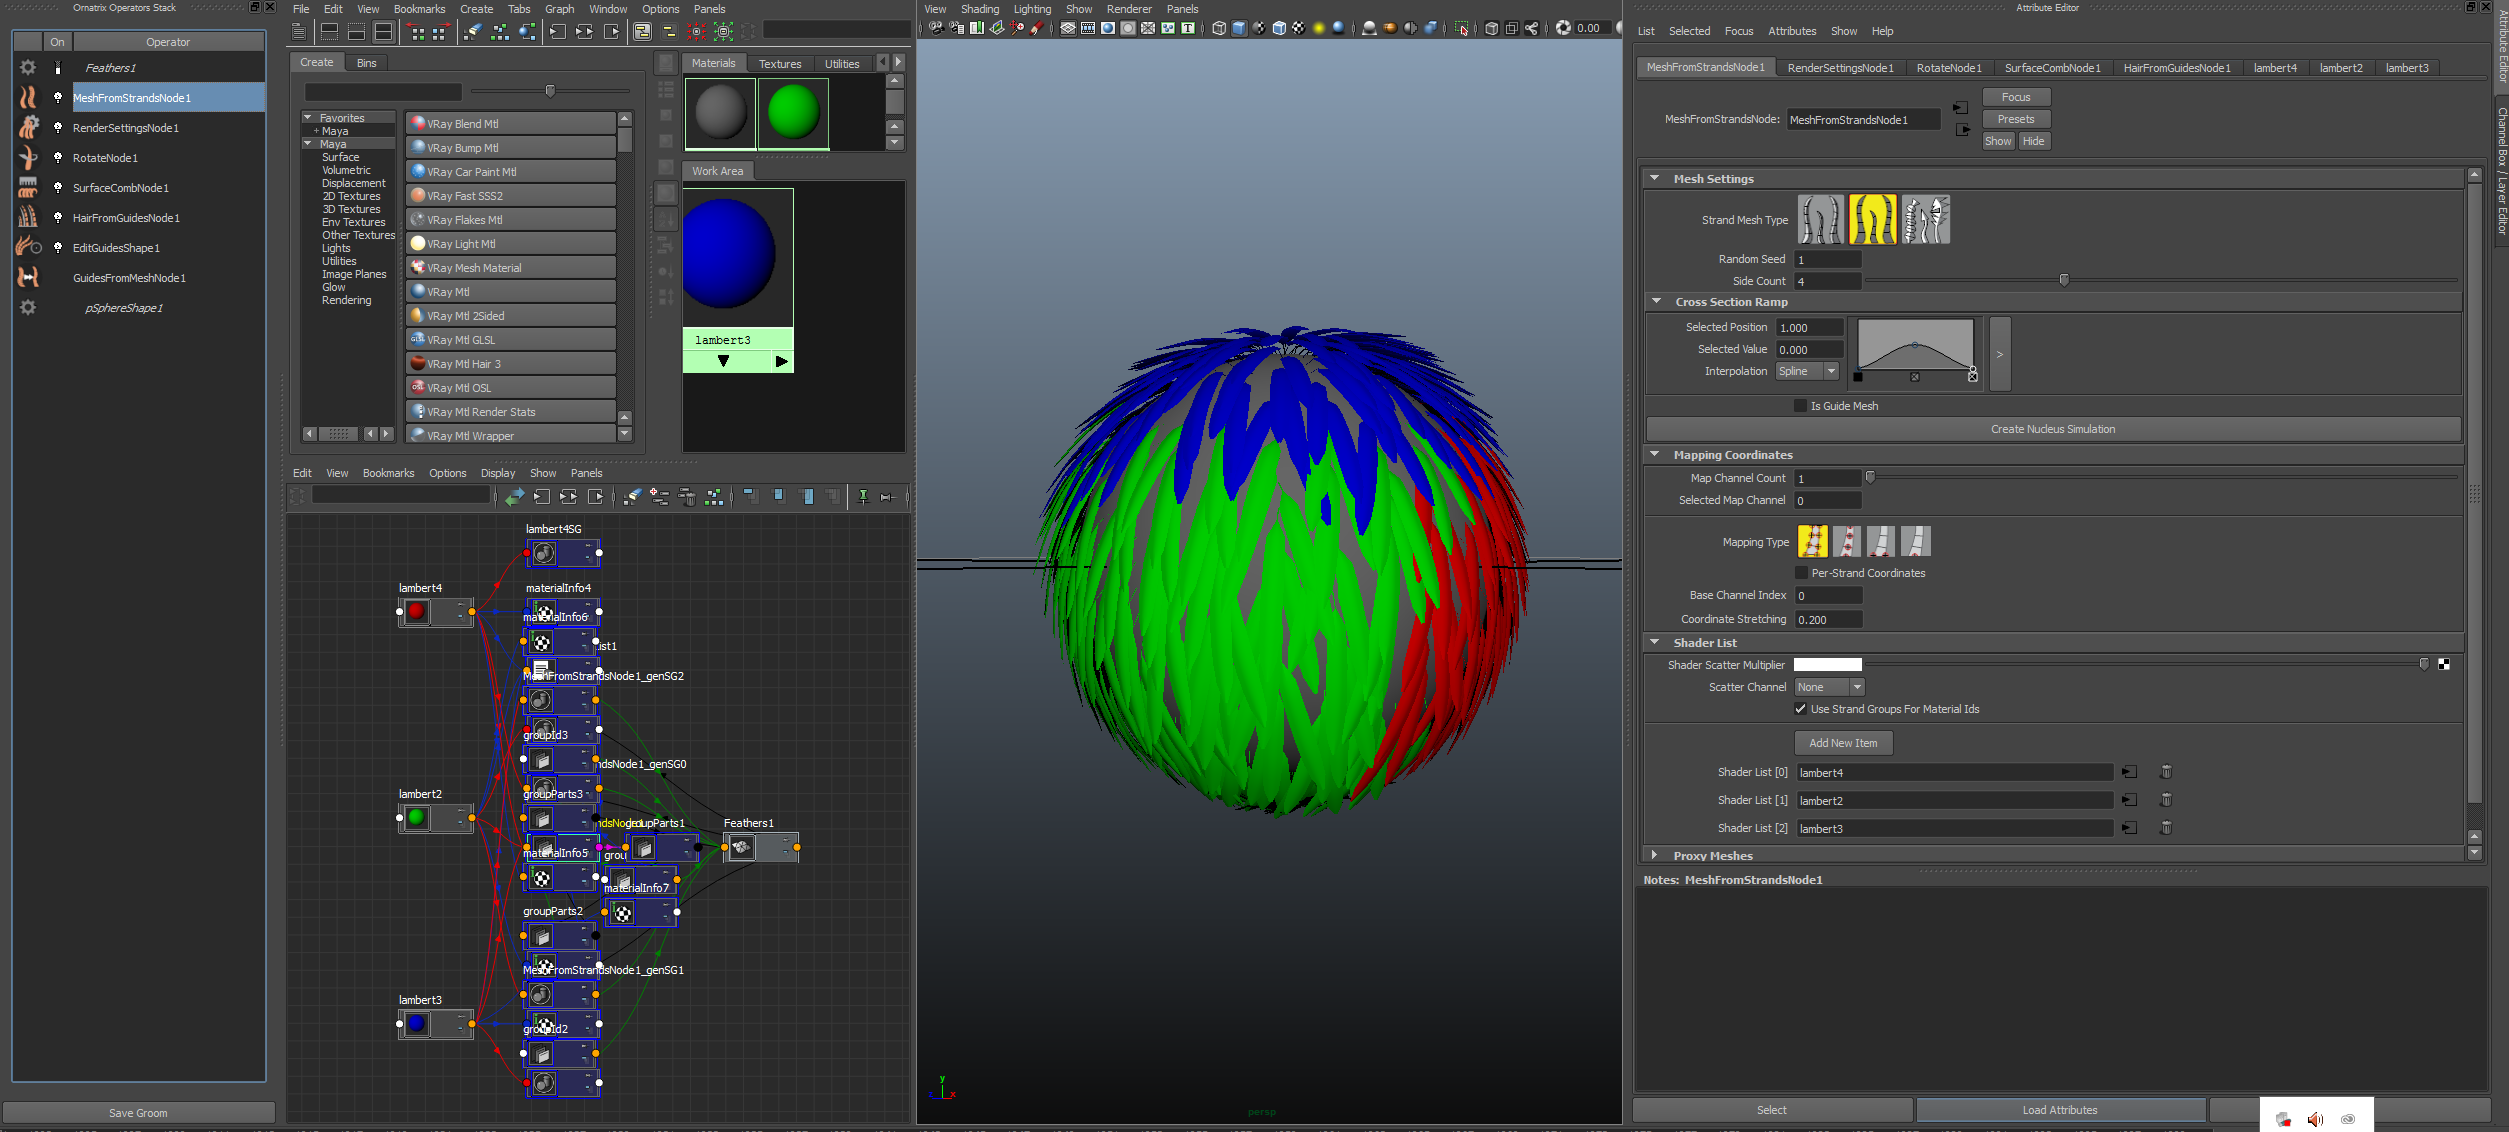Open the Interpolation Spline dropdown
The width and height of the screenshot is (2509, 1132).
click(1808, 371)
